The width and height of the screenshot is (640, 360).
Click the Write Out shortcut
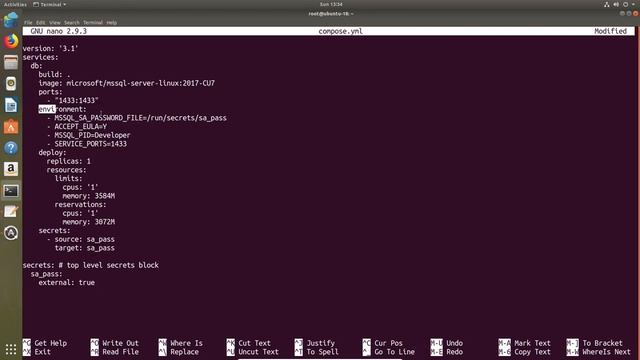115,343
